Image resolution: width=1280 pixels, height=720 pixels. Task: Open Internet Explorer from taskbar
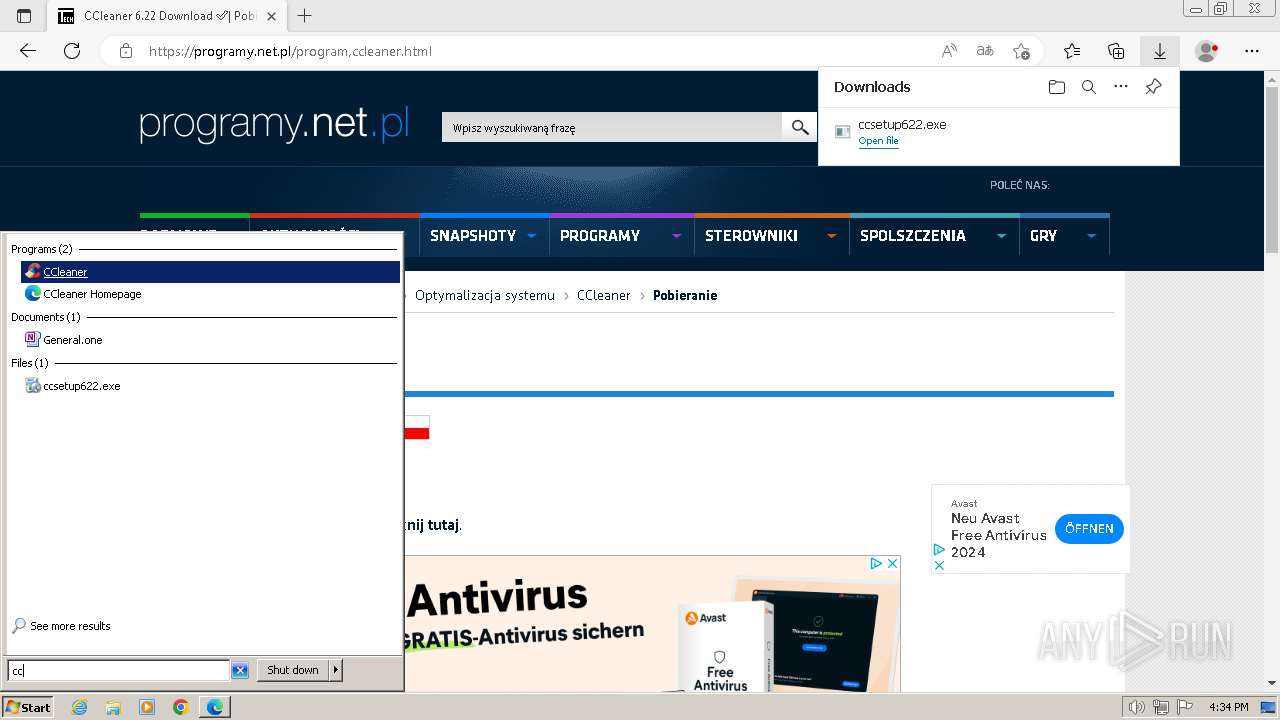[79, 707]
